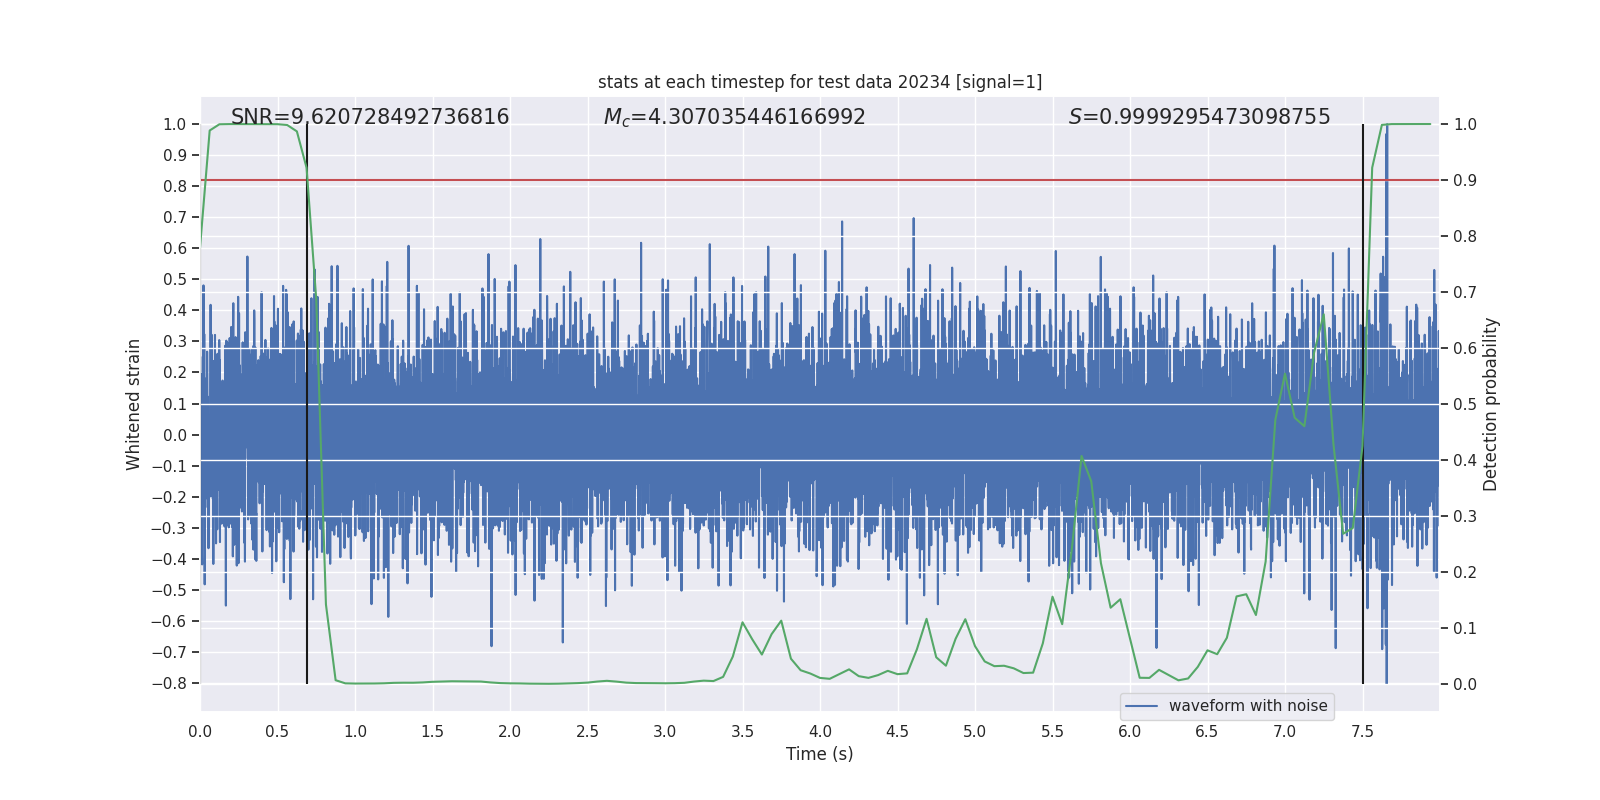This screenshot has height=800, width=1600.
Task: Click the green curve peak near 5.7 s
Action: pyautogui.click(x=1082, y=457)
